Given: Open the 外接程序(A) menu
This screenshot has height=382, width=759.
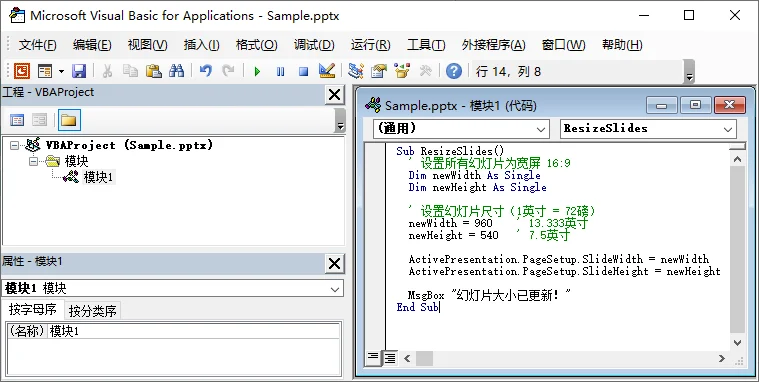Looking at the screenshot, I should (x=493, y=45).
